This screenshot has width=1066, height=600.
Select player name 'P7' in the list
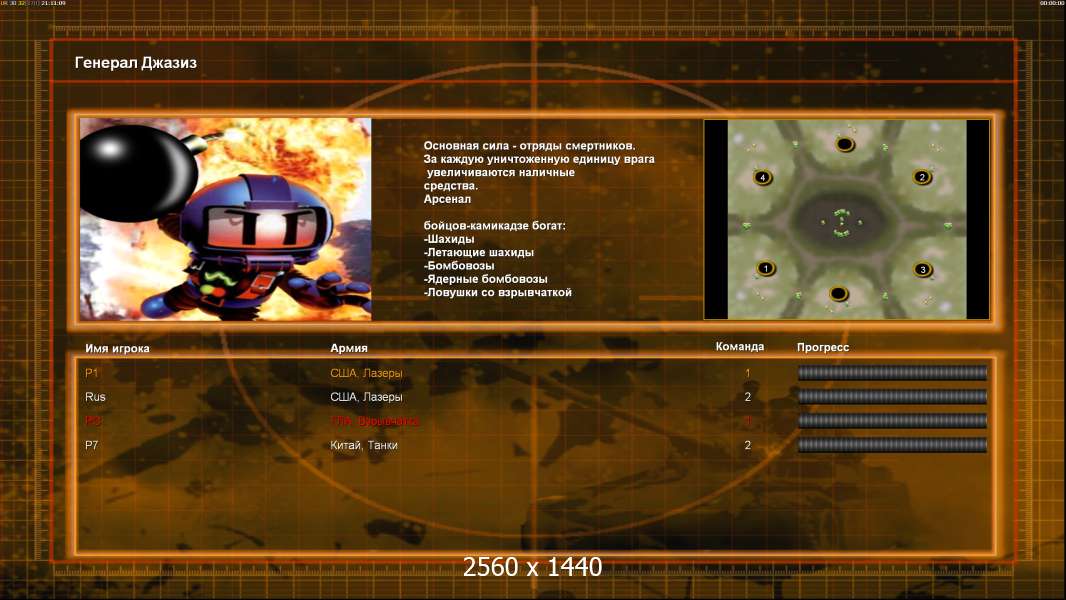click(x=92, y=445)
